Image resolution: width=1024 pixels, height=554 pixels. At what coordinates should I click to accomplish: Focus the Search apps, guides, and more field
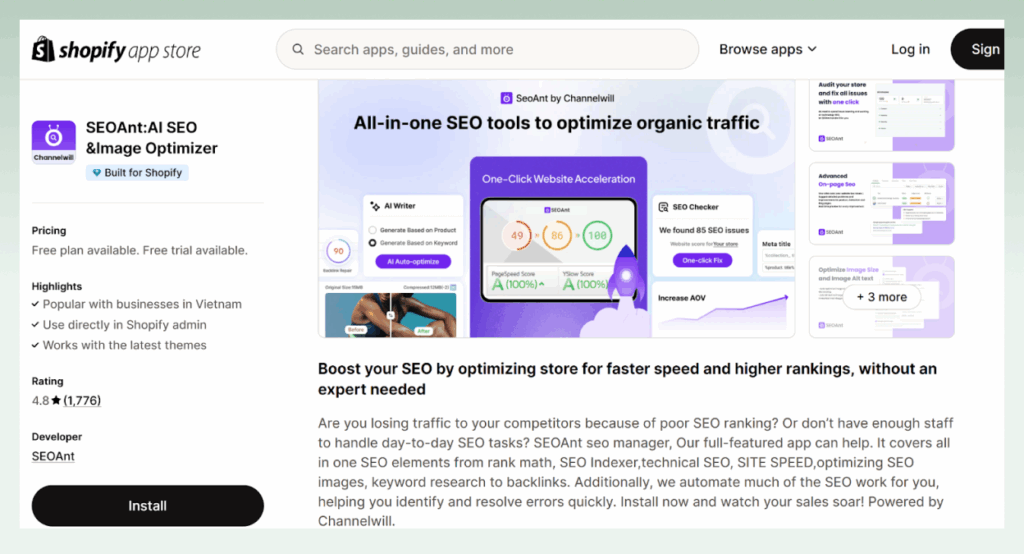(487, 49)
